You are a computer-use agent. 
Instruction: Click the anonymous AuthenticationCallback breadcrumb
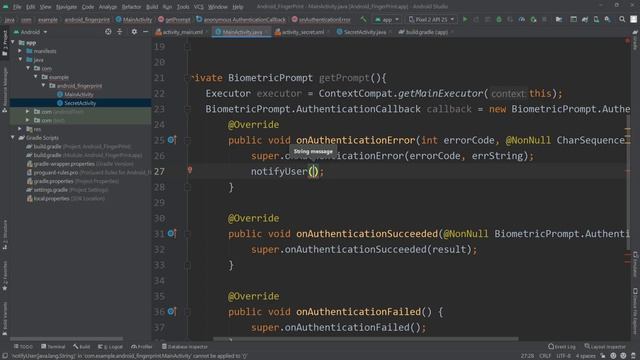(241, 19)
